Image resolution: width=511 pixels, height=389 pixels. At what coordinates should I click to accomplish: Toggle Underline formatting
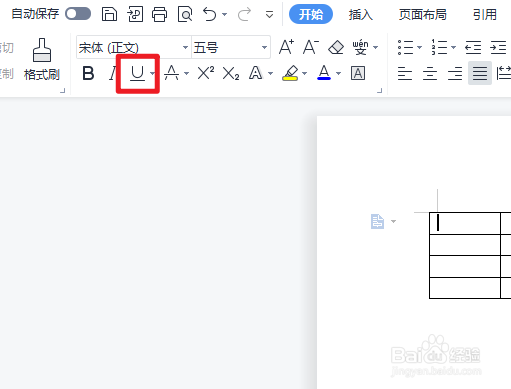(x=137, y=73)
